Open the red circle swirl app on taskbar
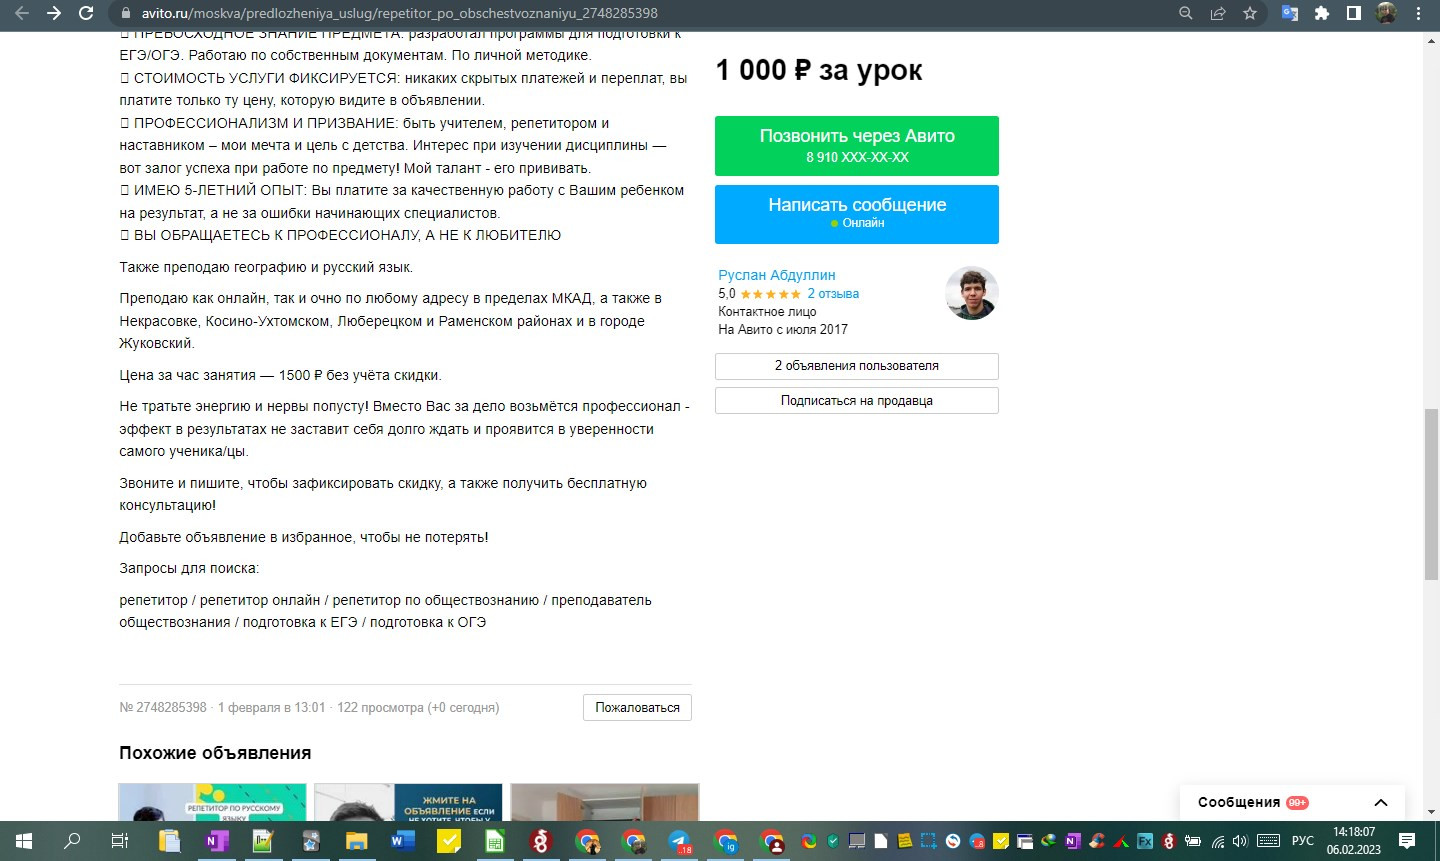 click(x=541, y=841)
